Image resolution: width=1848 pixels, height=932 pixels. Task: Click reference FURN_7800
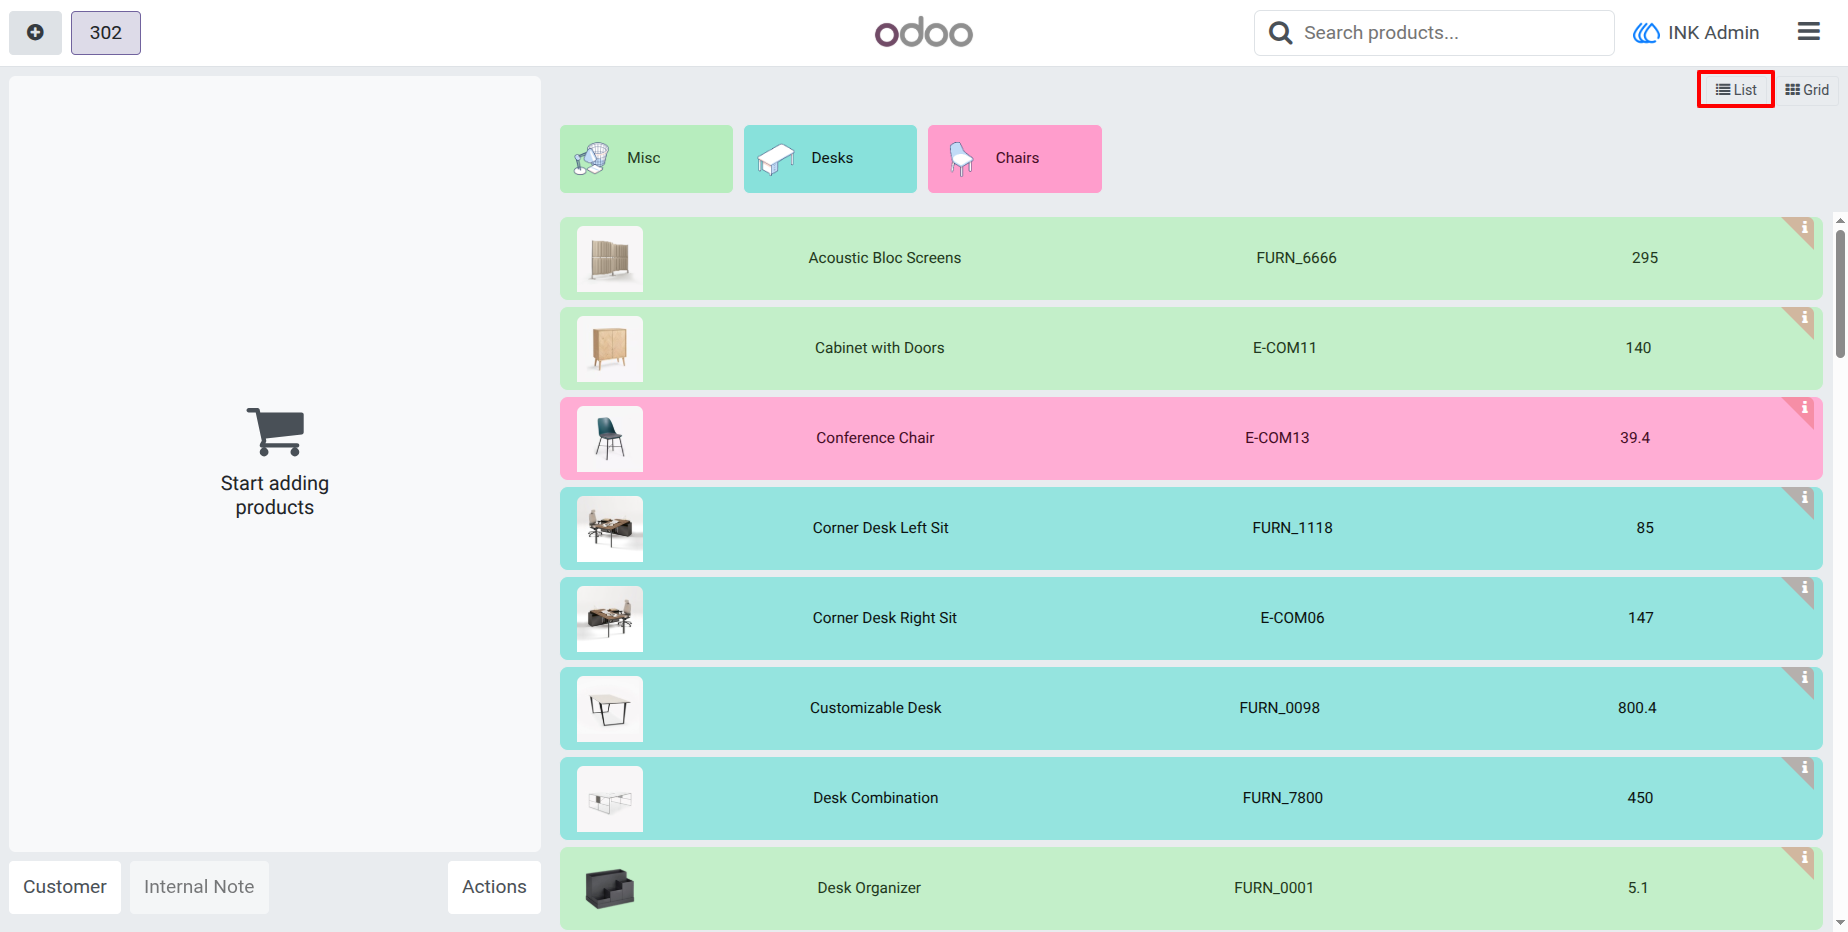1283,798
